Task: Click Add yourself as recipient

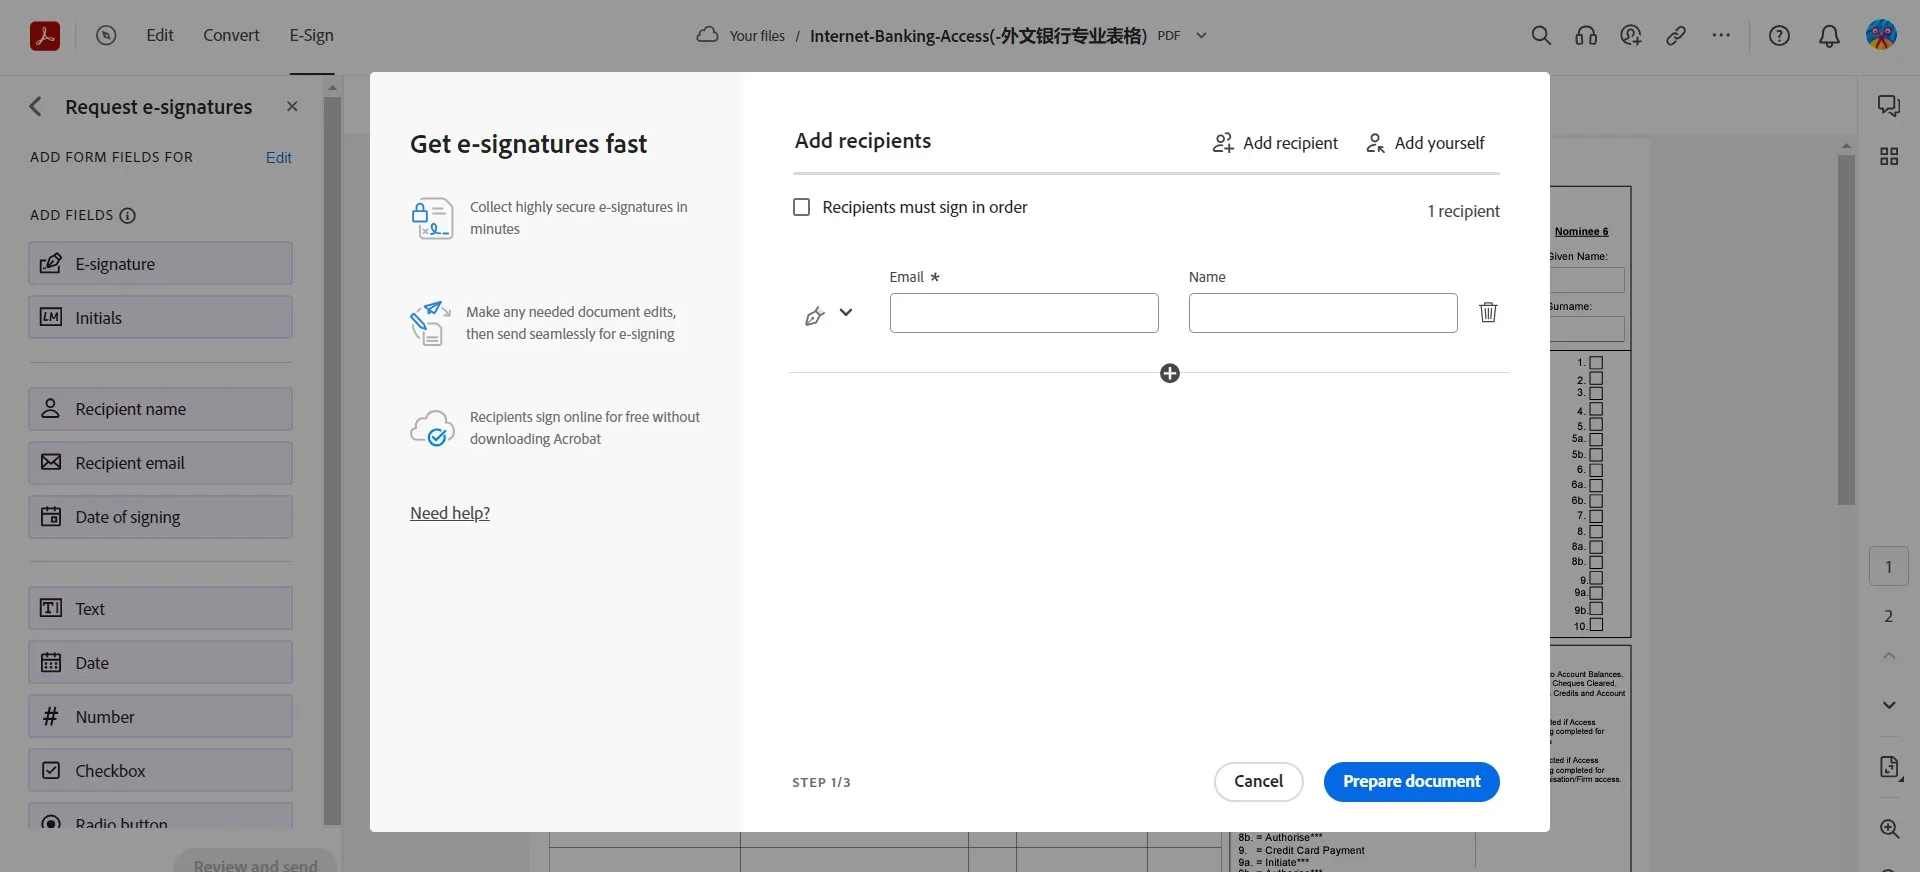Action: point(1425,143)
